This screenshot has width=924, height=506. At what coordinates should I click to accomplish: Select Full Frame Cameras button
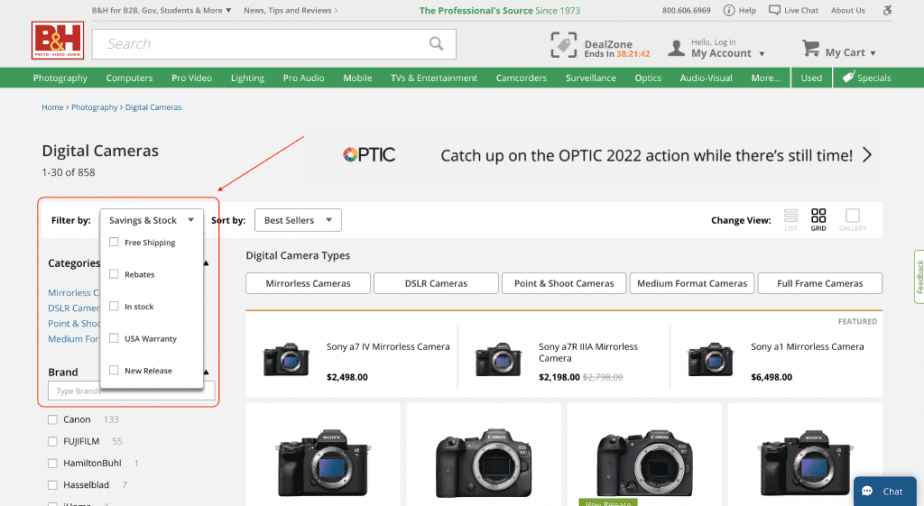click(x=820, y=283)
